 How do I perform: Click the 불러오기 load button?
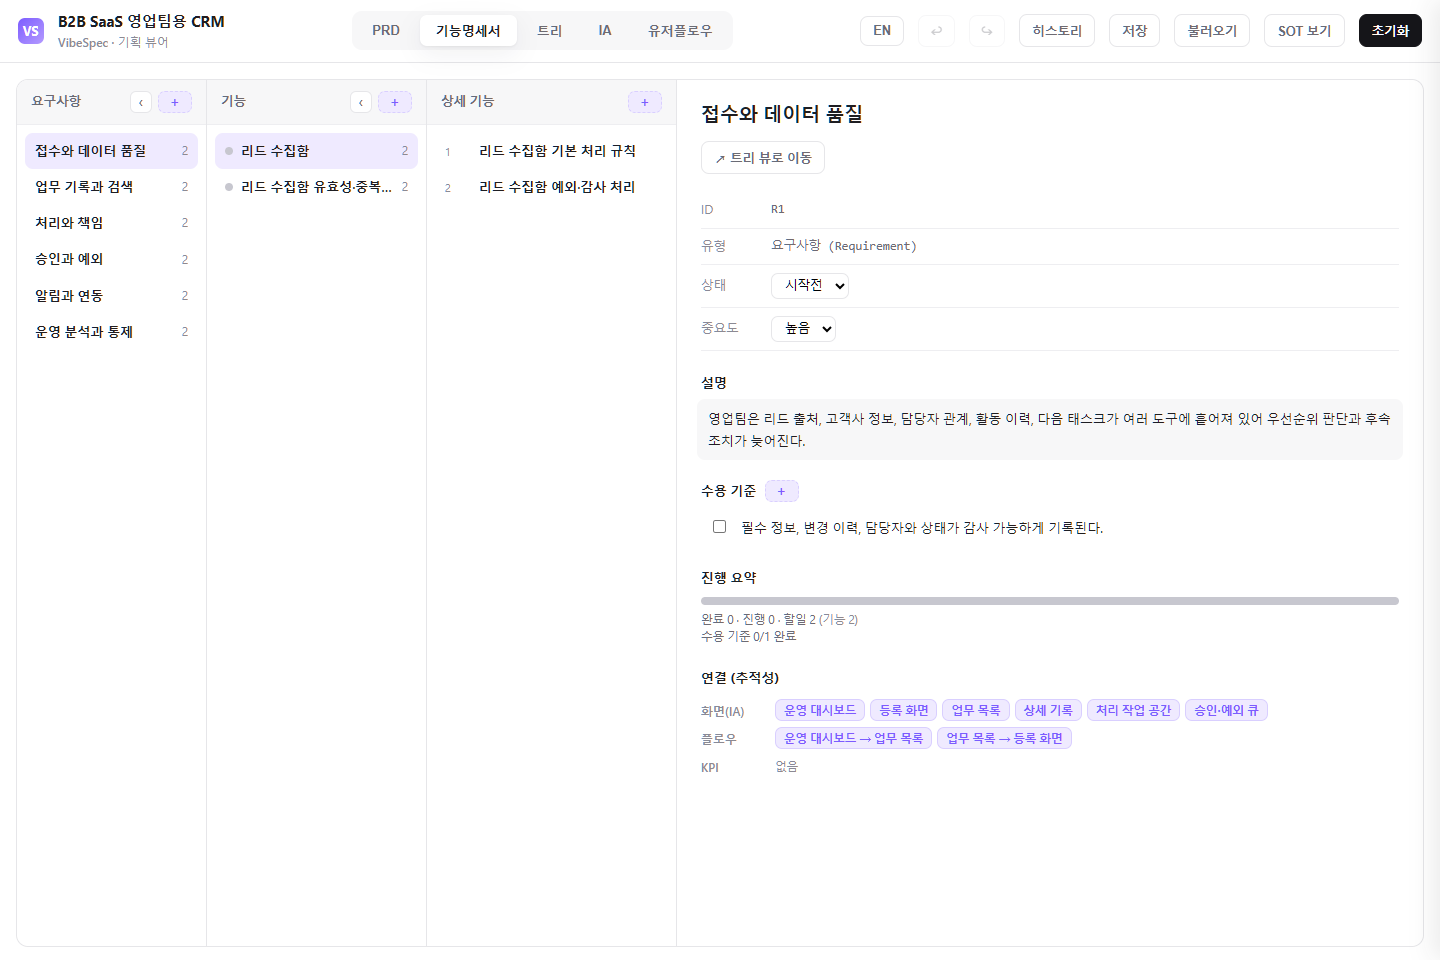[1212, 31]
